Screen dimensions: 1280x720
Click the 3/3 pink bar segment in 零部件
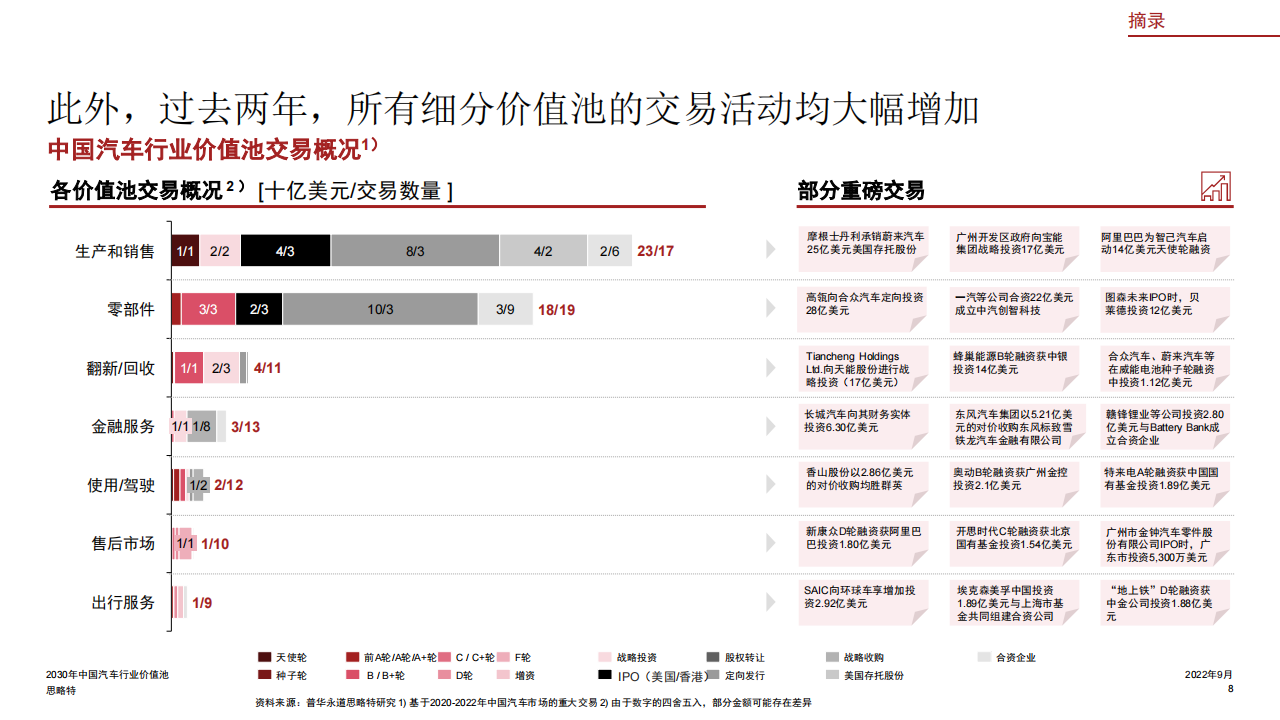(208, 309)
